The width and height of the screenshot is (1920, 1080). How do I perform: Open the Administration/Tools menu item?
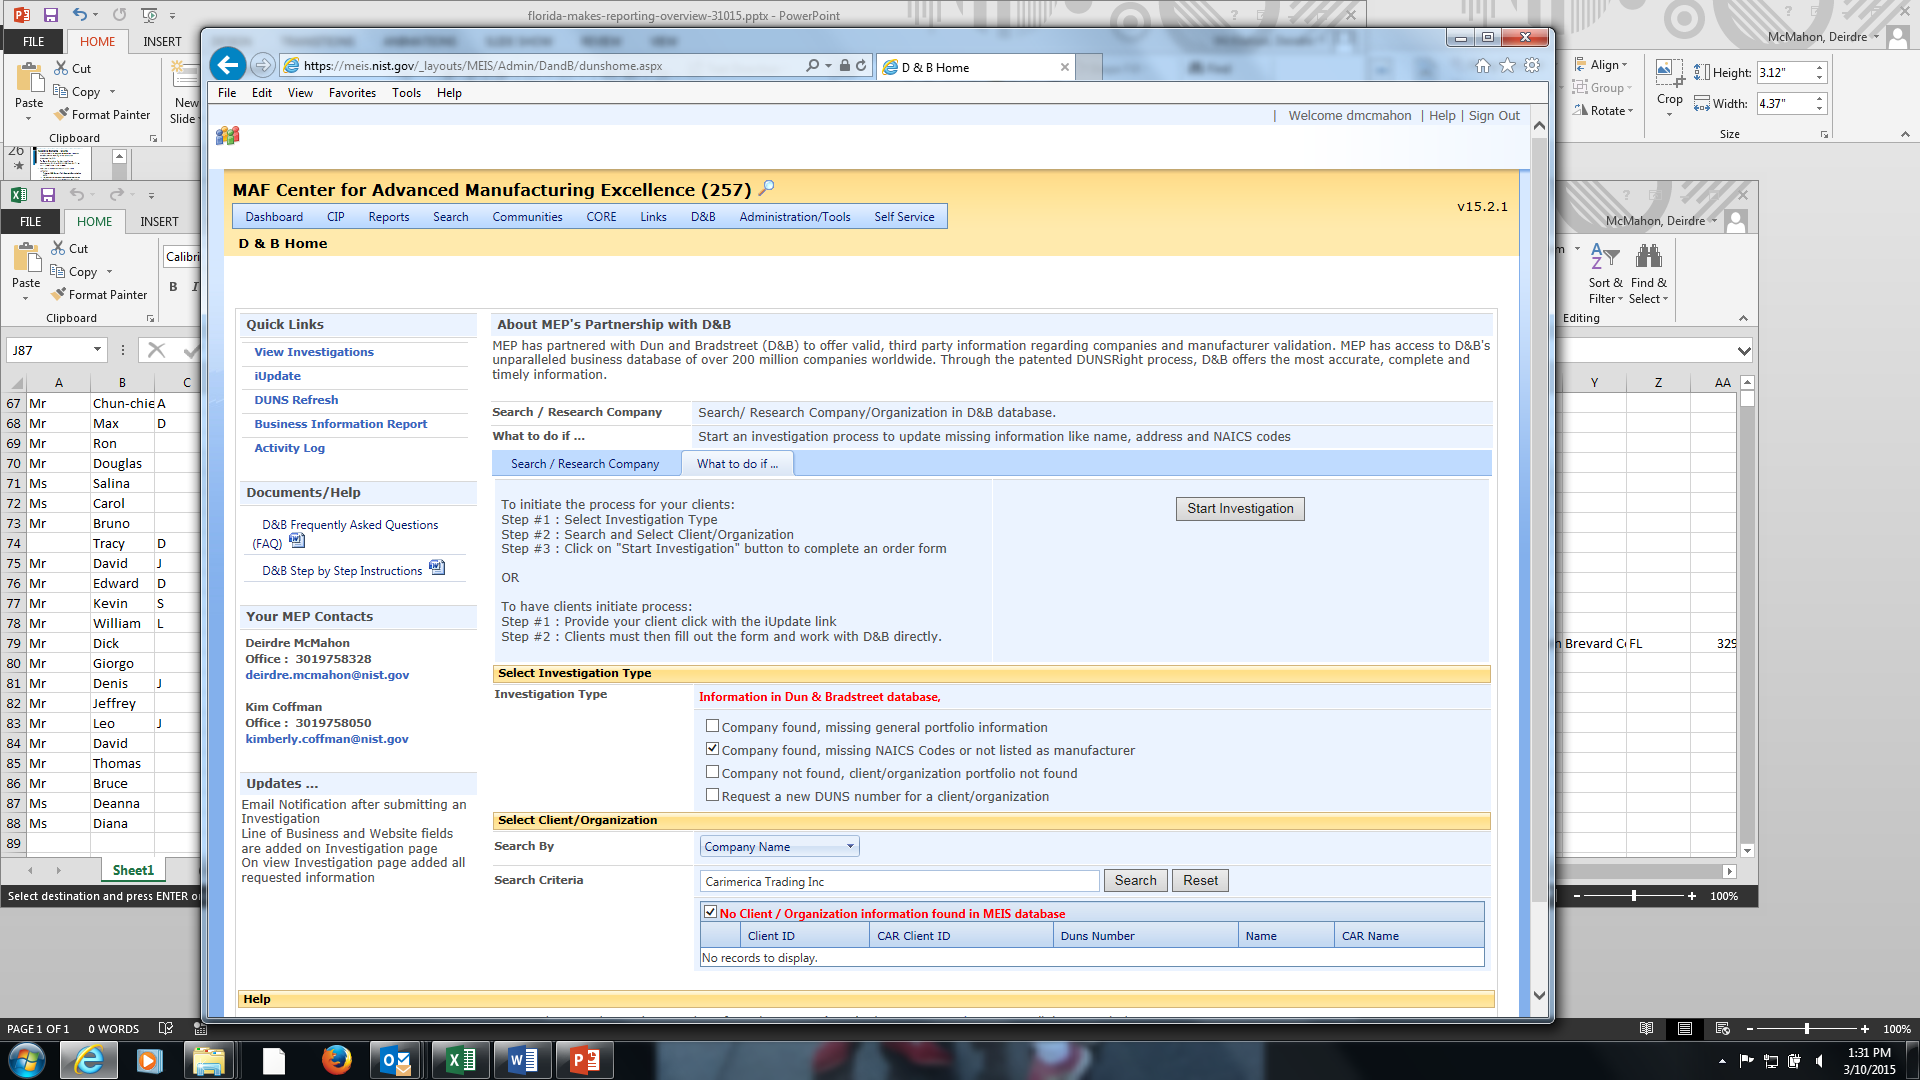point(794,217)
